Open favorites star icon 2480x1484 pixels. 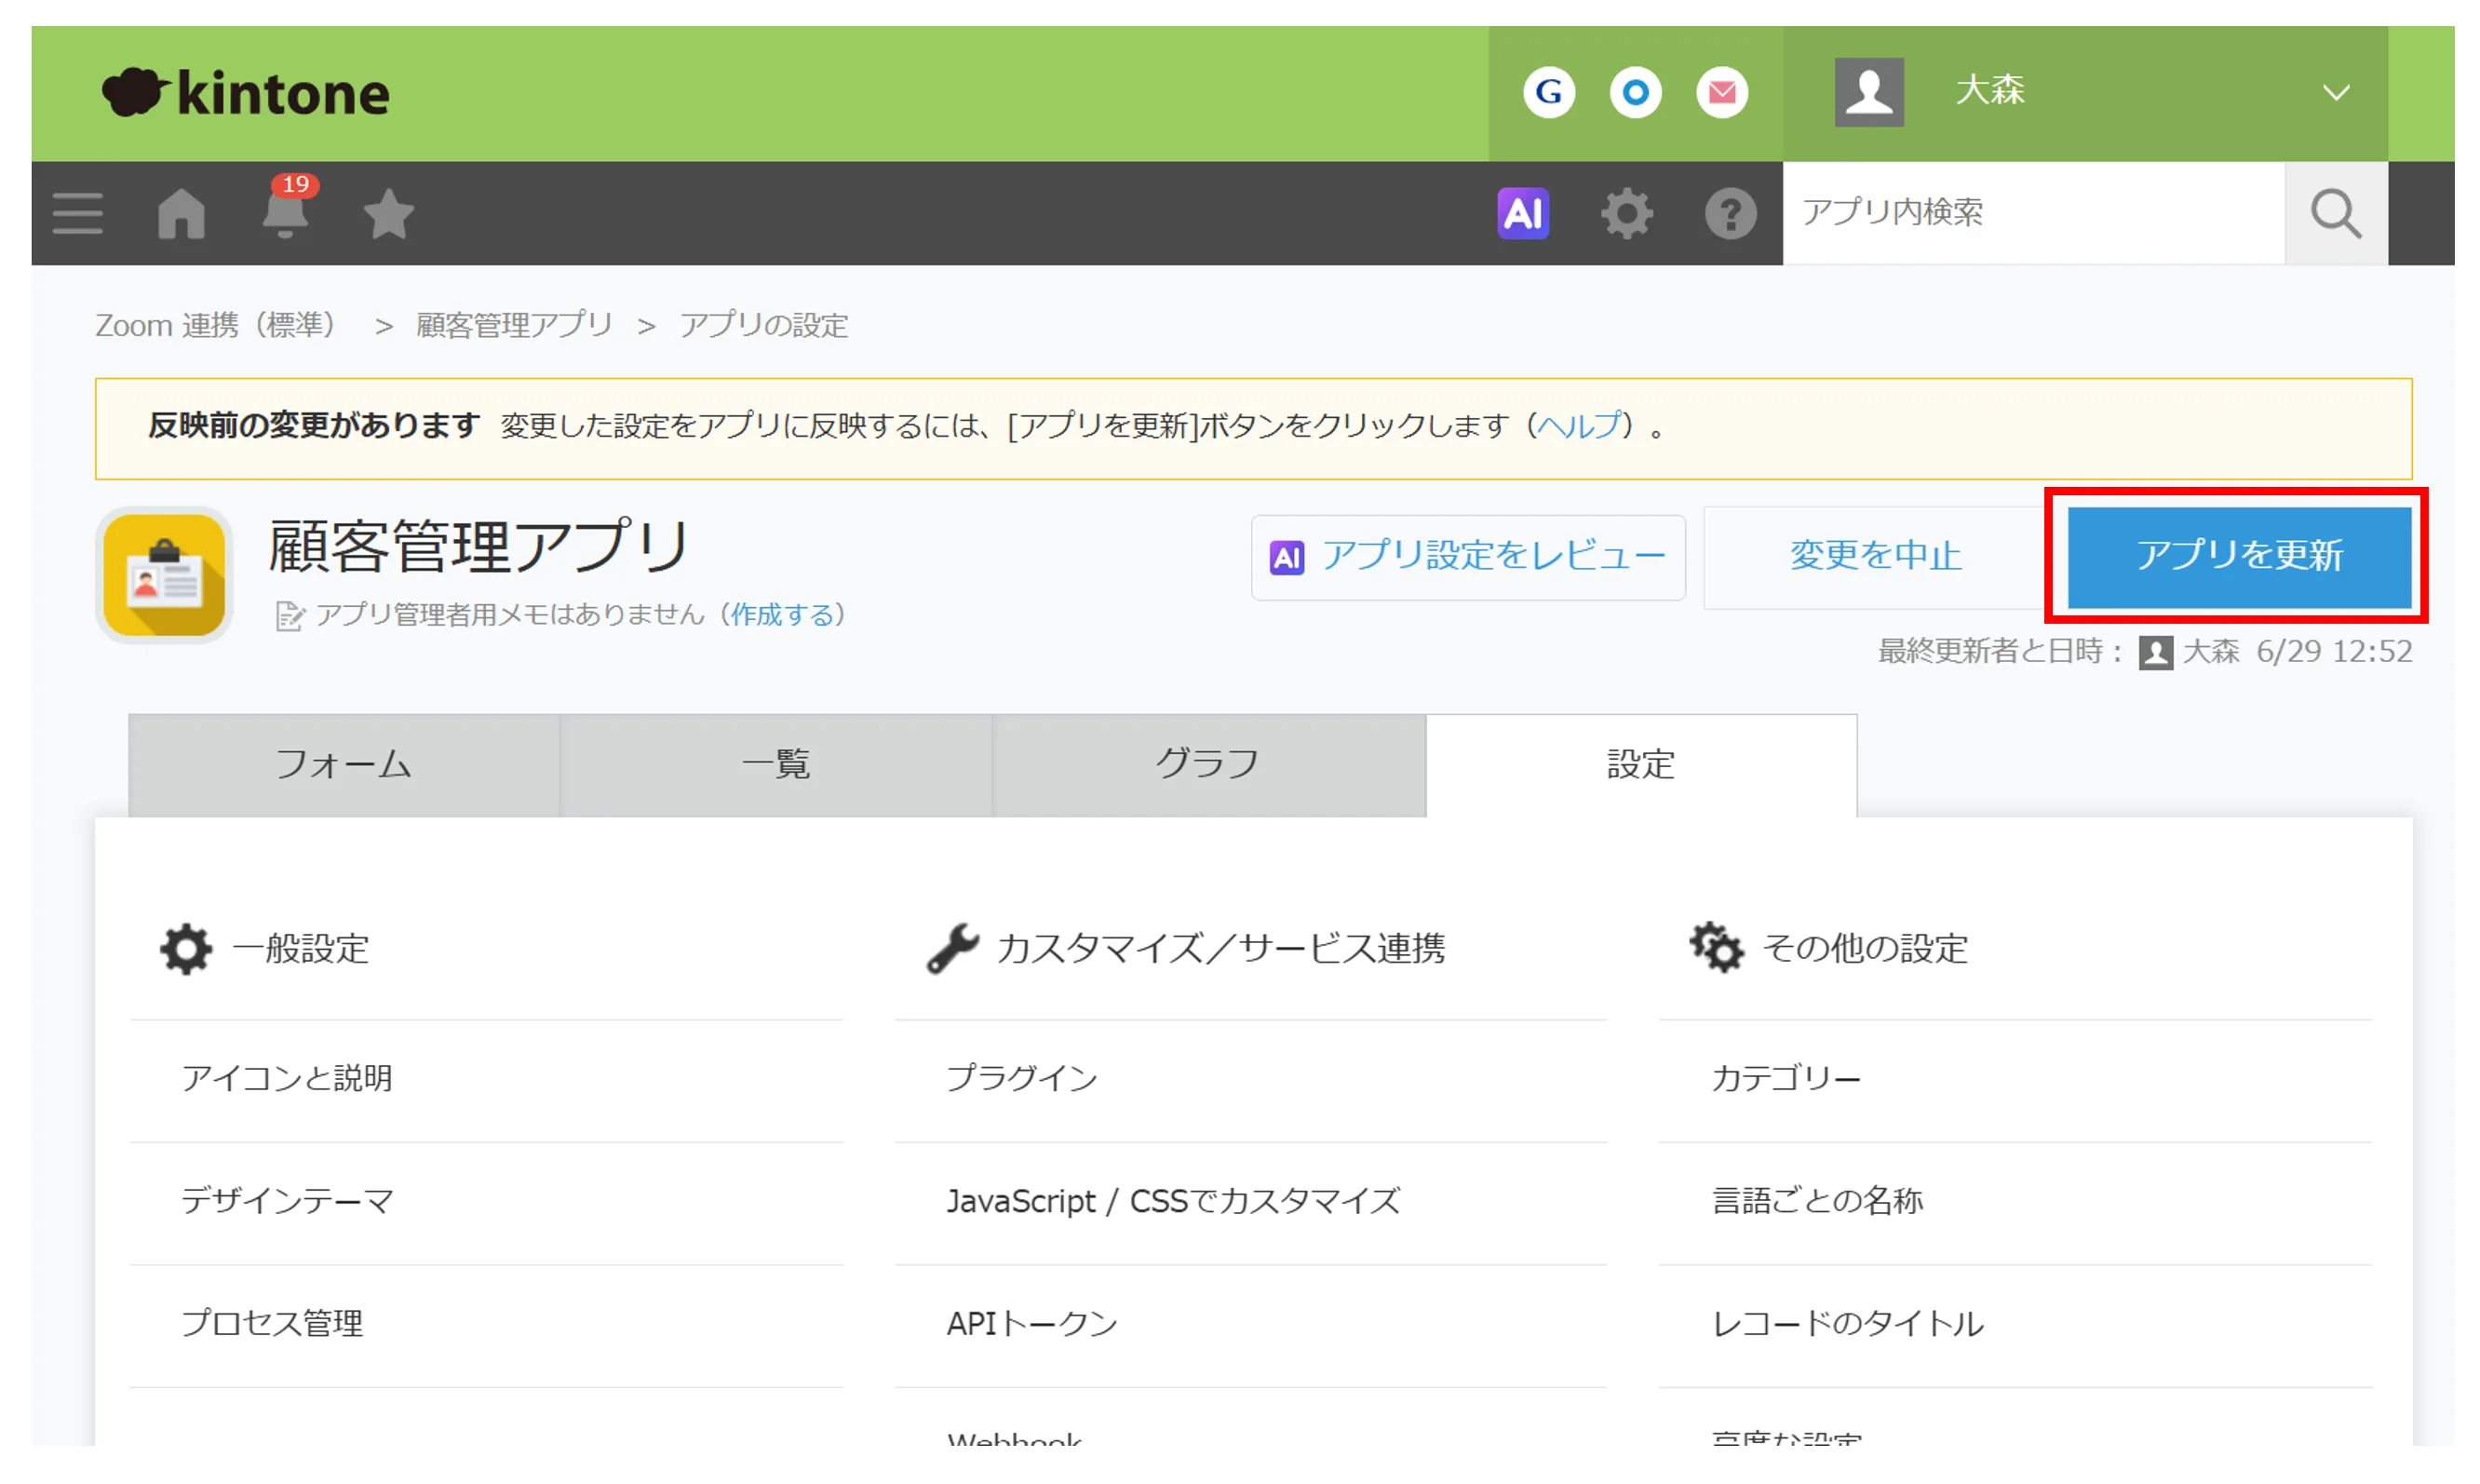pos(388,213)
